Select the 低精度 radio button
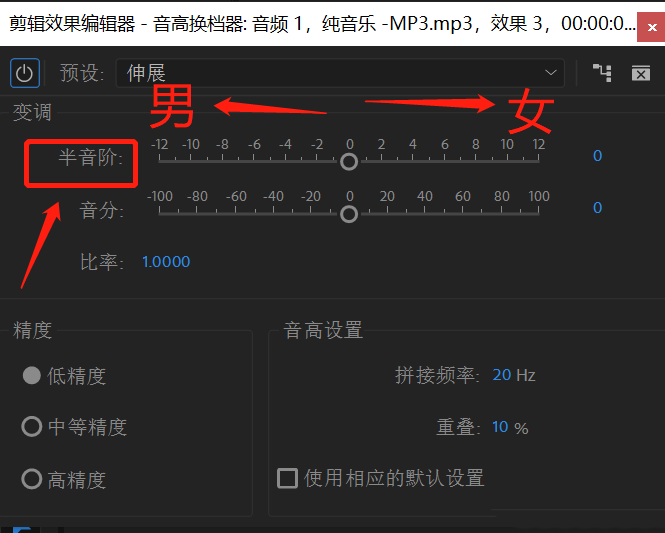 [32, 376]
